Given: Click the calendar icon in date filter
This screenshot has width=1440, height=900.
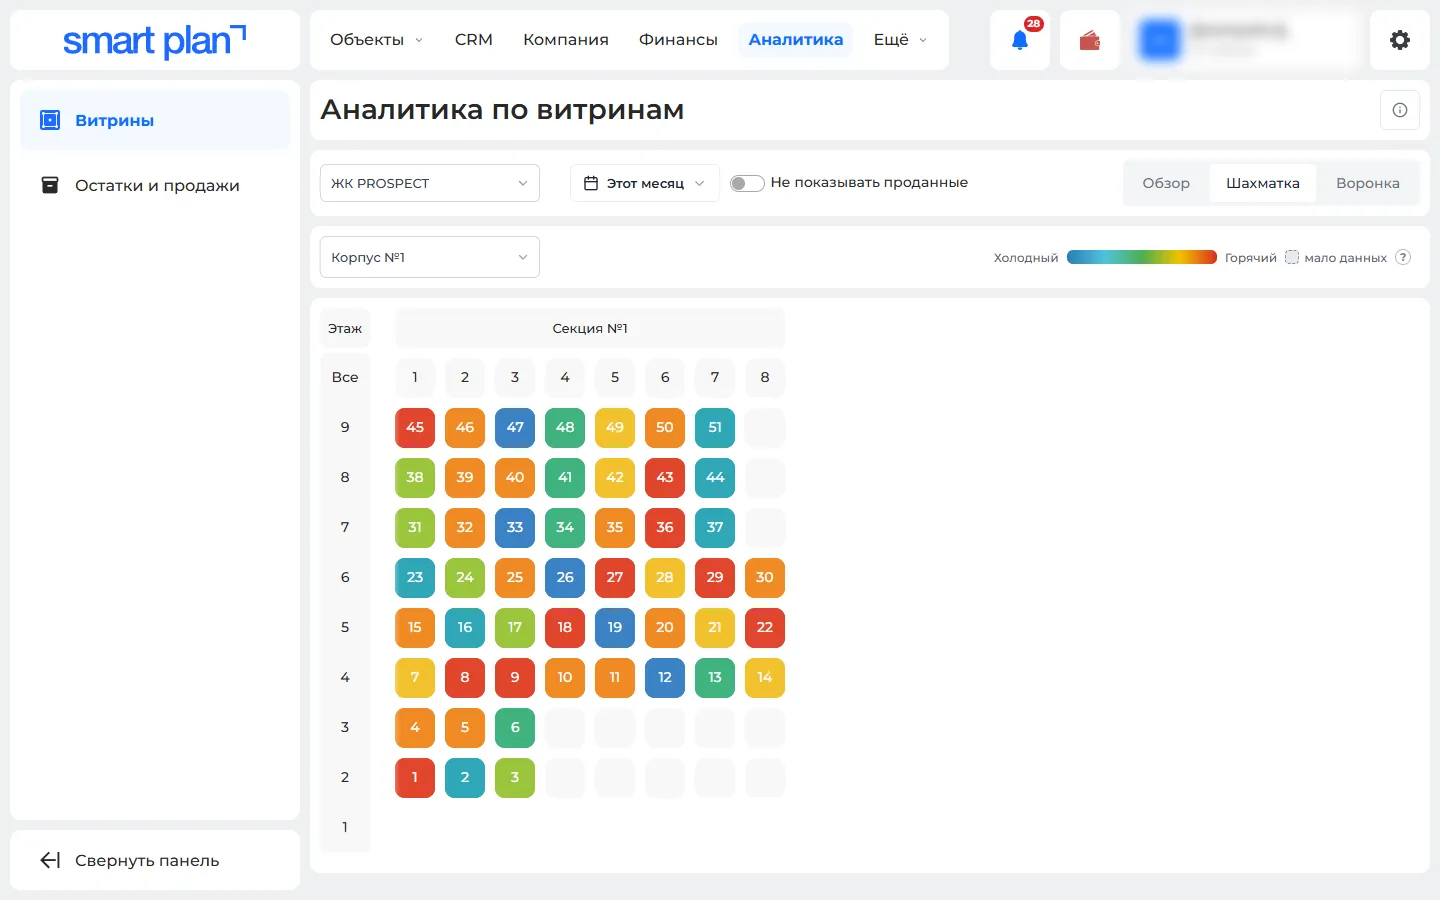Looking at the screenshot, I should [591, 183].
